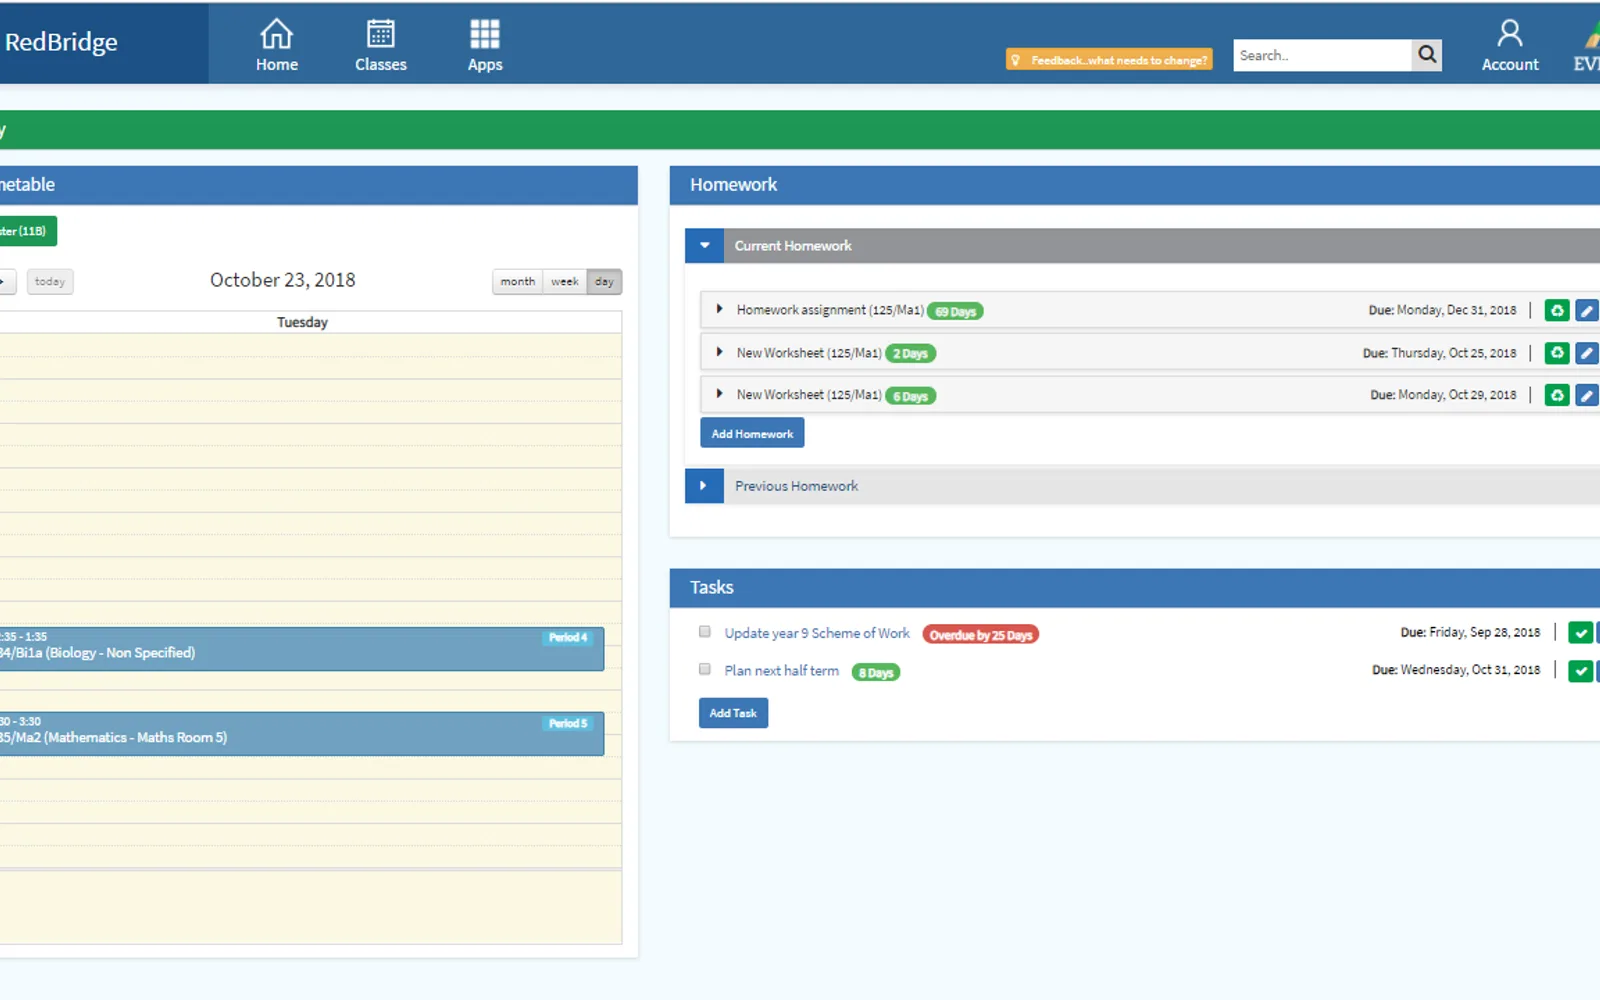Jump the timetable to today

coord(50,282)
